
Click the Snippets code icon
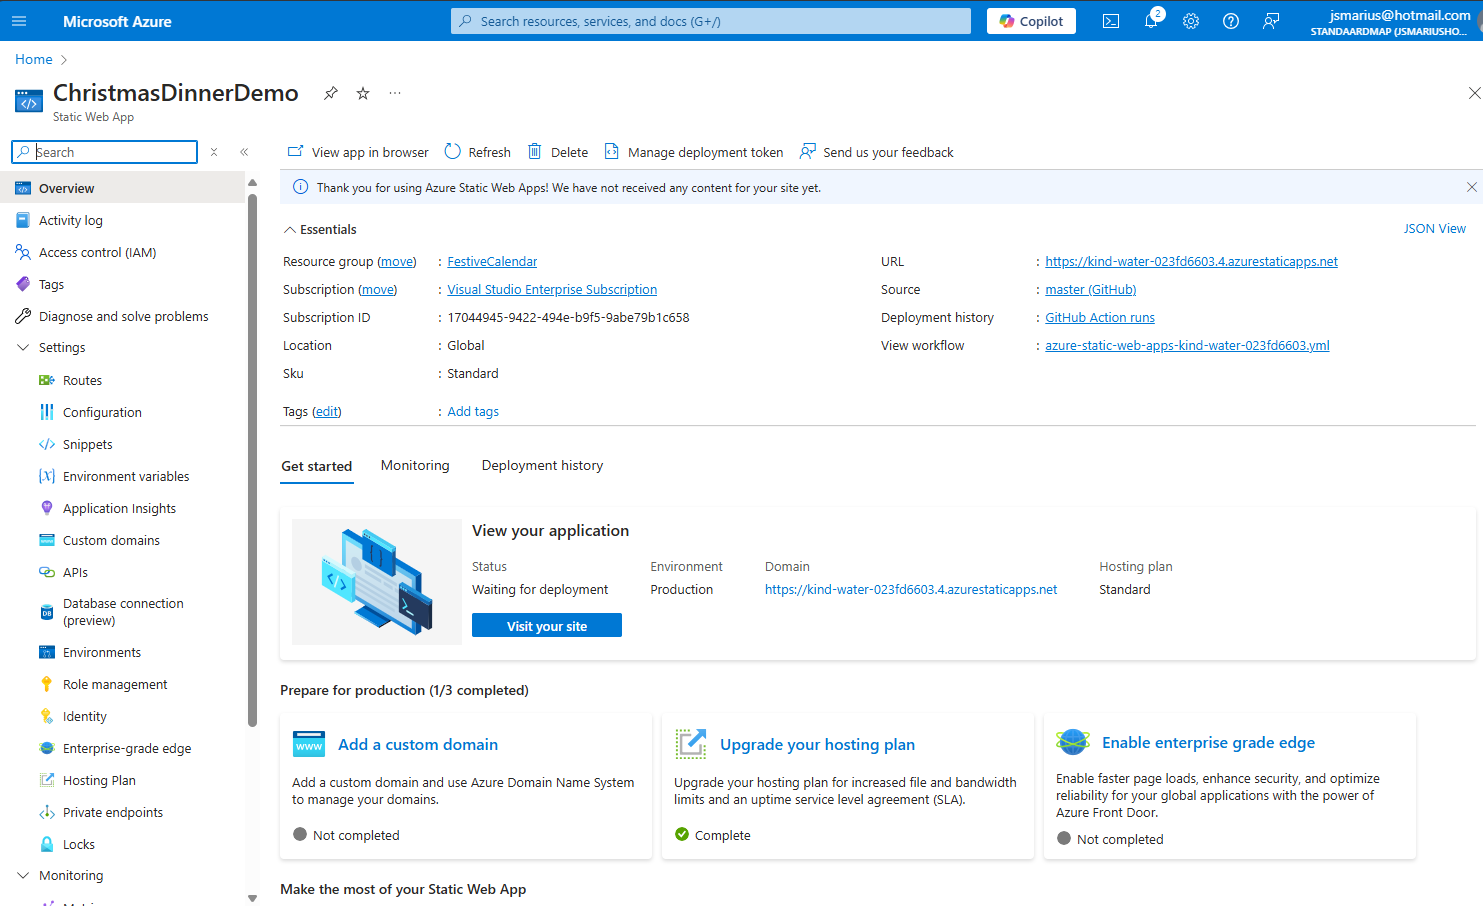click(47, 444)
